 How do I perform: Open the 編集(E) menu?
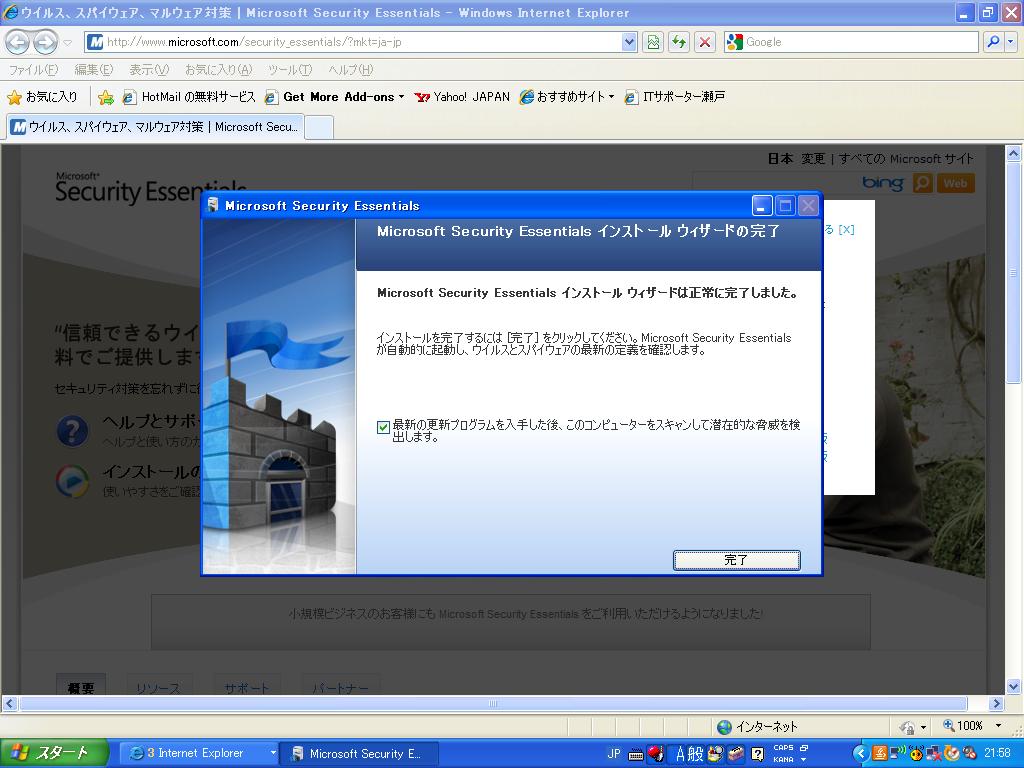coord(93,70)
